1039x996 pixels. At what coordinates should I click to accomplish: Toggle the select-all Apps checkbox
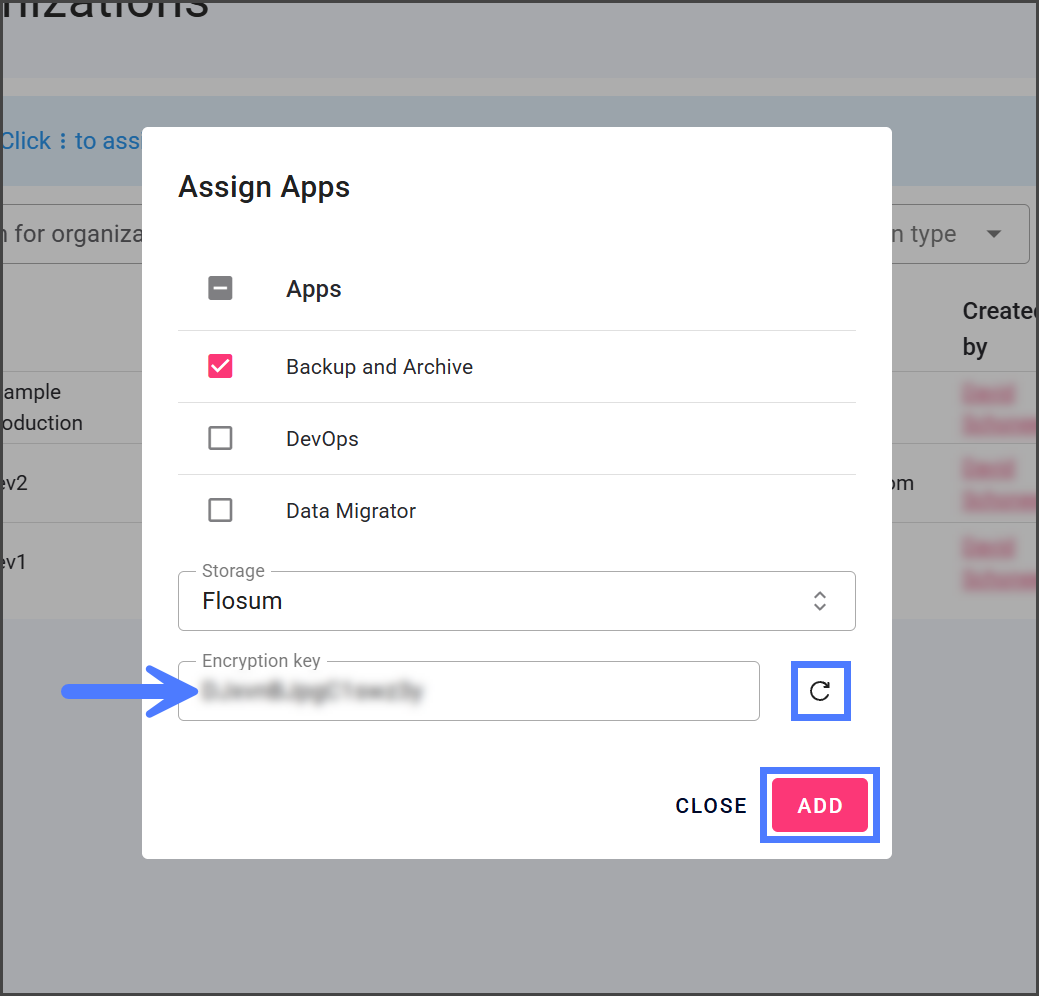(x=220, y=289)
